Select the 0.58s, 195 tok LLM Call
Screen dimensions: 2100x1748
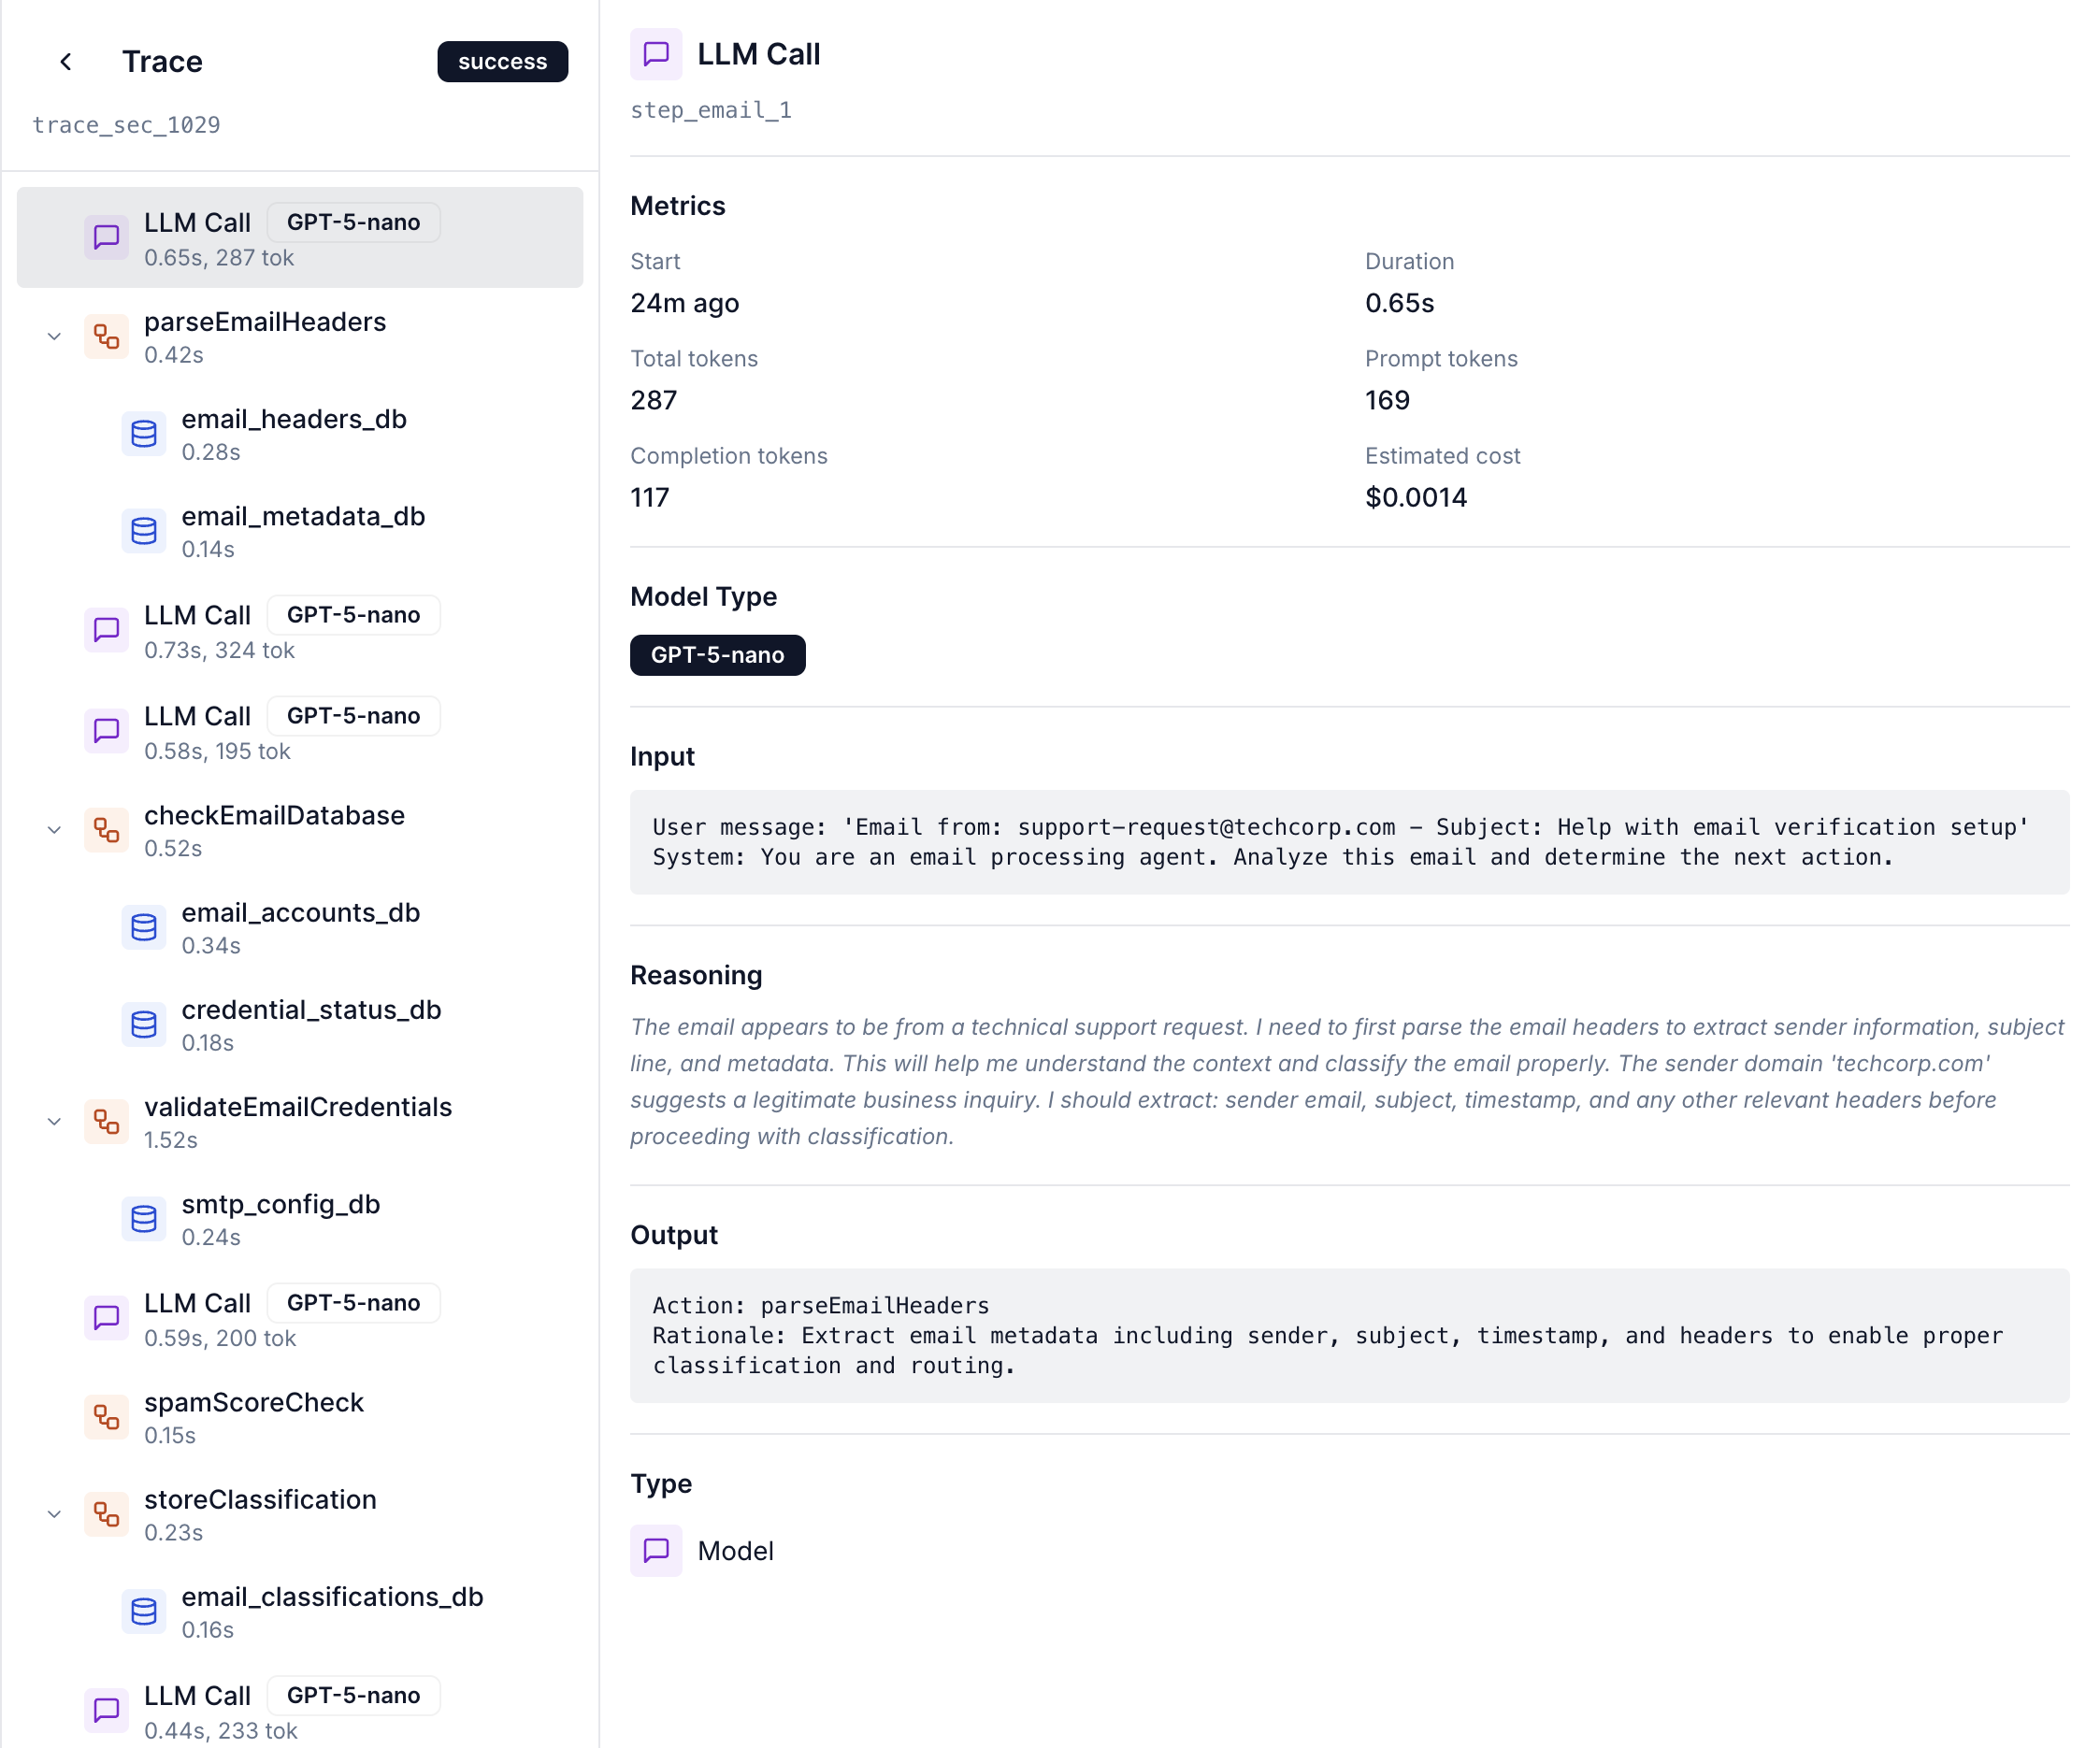coord(300,732)
